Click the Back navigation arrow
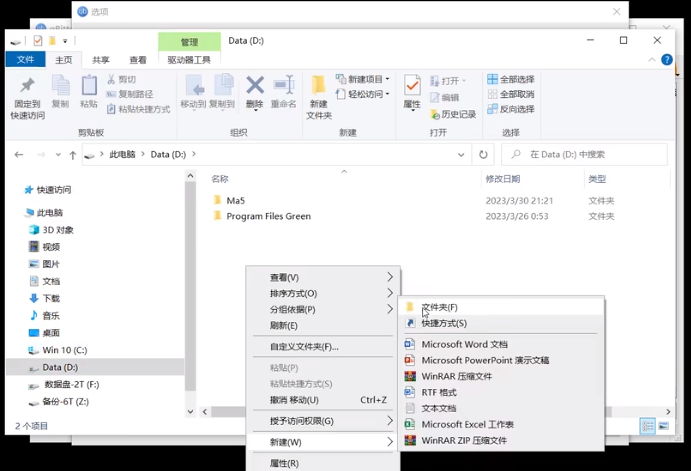The height and width of the screenshot is (471, 691). point(19,155)
